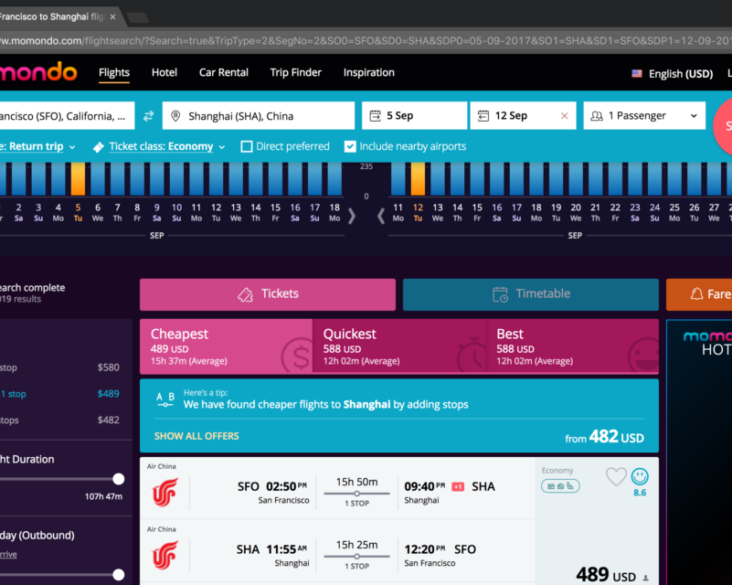The height and width of the screenshot is (585, 732).
Task: Click the A-B stops tip icon
Action: tap(165, 400)
